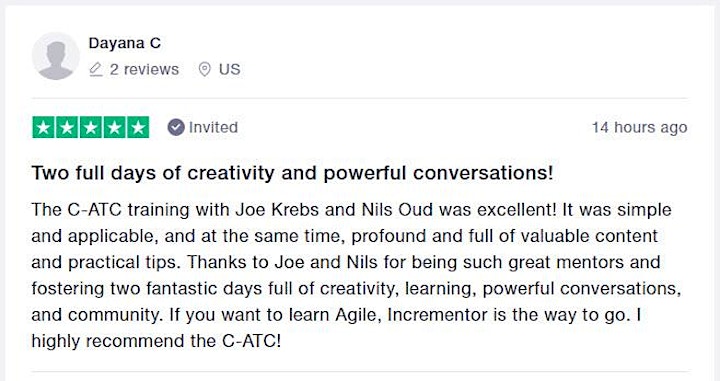Click the 14 hours ago timestamp
720x381 pixels.
click(x=639, y=127)
